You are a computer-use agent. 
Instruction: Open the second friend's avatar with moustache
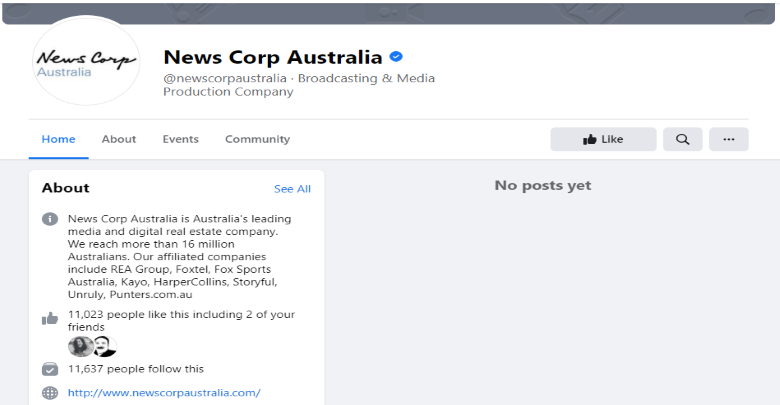tap(105, 346)
